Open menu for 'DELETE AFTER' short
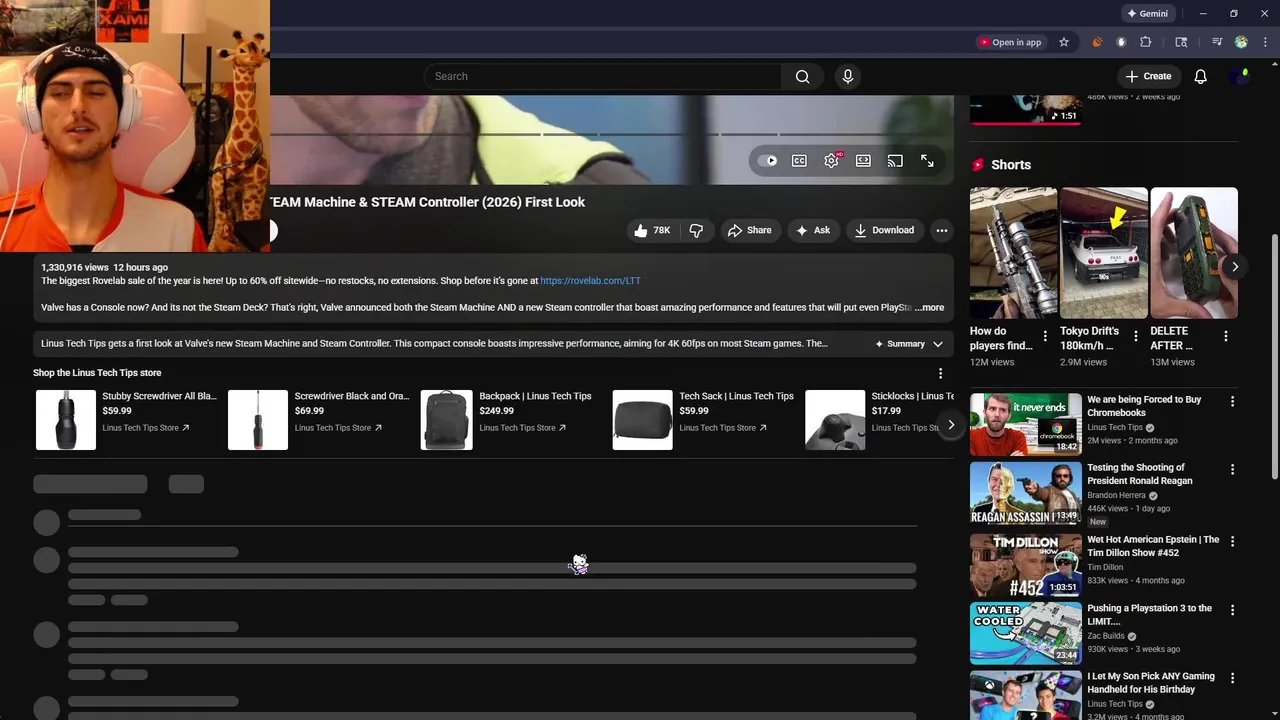 1225,337
